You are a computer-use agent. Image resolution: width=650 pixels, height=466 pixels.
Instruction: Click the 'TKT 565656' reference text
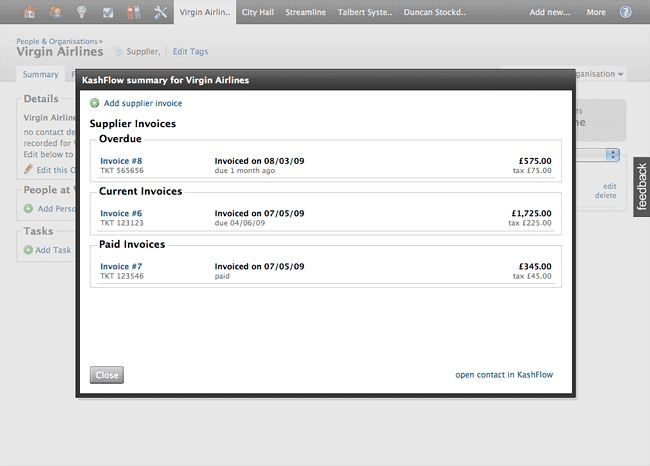point(122,170)
